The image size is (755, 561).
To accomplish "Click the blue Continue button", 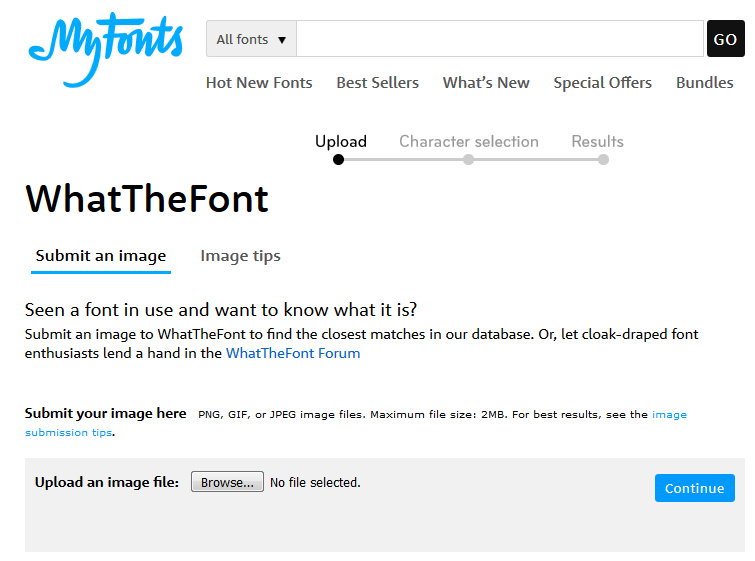I will 694,488.
